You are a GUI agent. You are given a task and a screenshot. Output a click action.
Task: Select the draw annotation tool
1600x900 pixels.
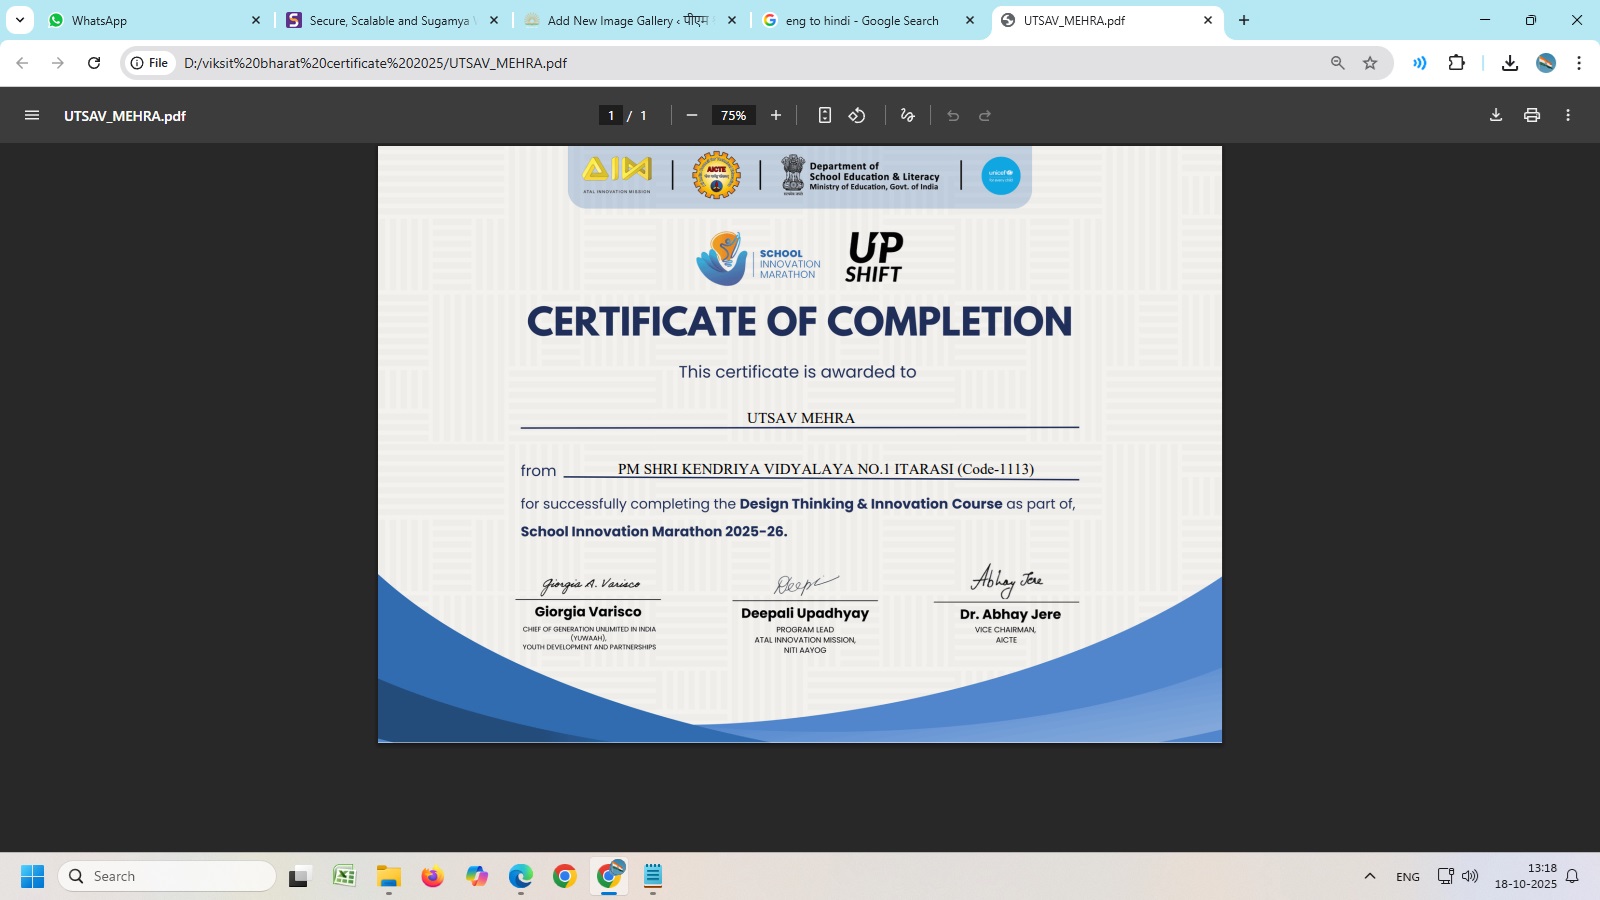click(x=907, y=115)
